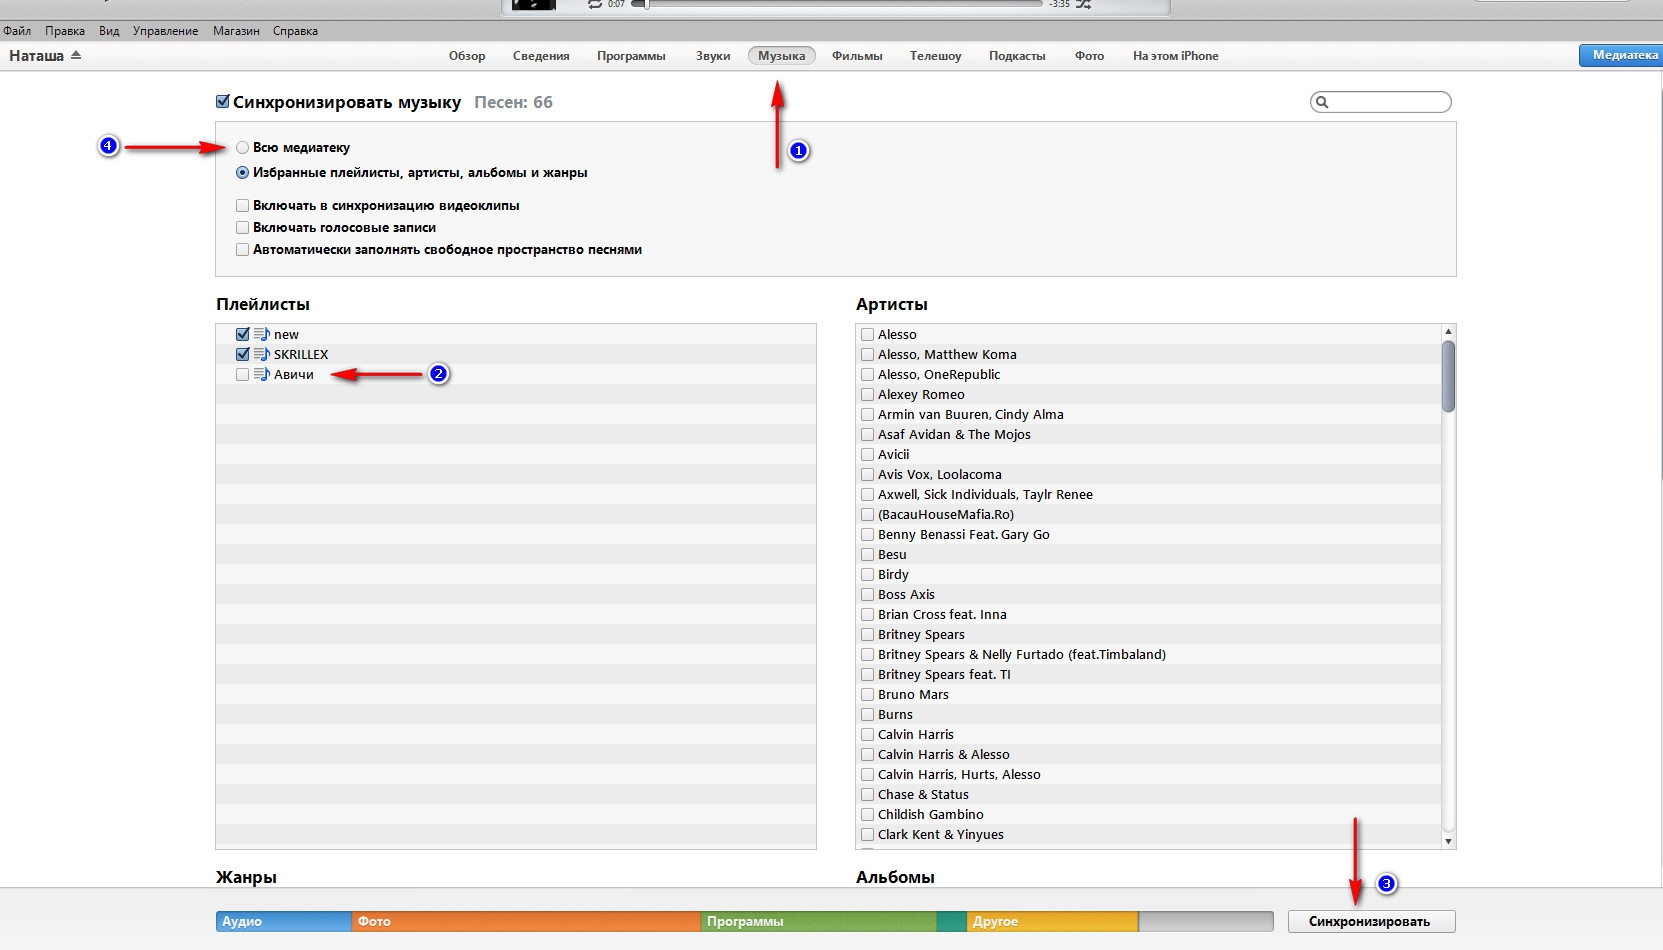Click the Armin van Buuren, Cindy Alma row
1663x950 pixels.
1148,414
